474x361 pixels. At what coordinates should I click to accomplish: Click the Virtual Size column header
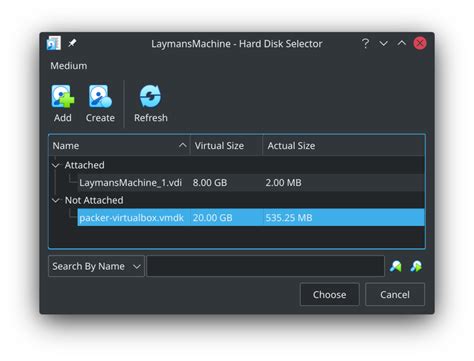226,146
